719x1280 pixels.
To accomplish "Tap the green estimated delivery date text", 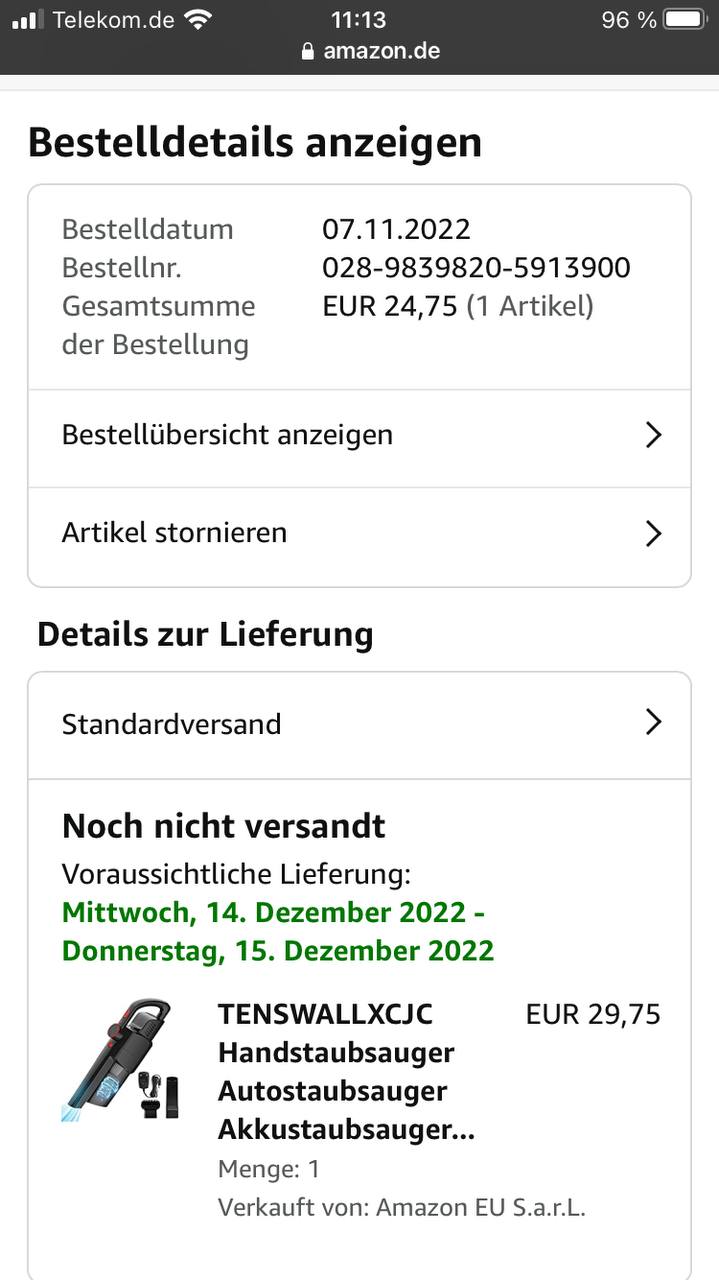I will click(277, 931).
